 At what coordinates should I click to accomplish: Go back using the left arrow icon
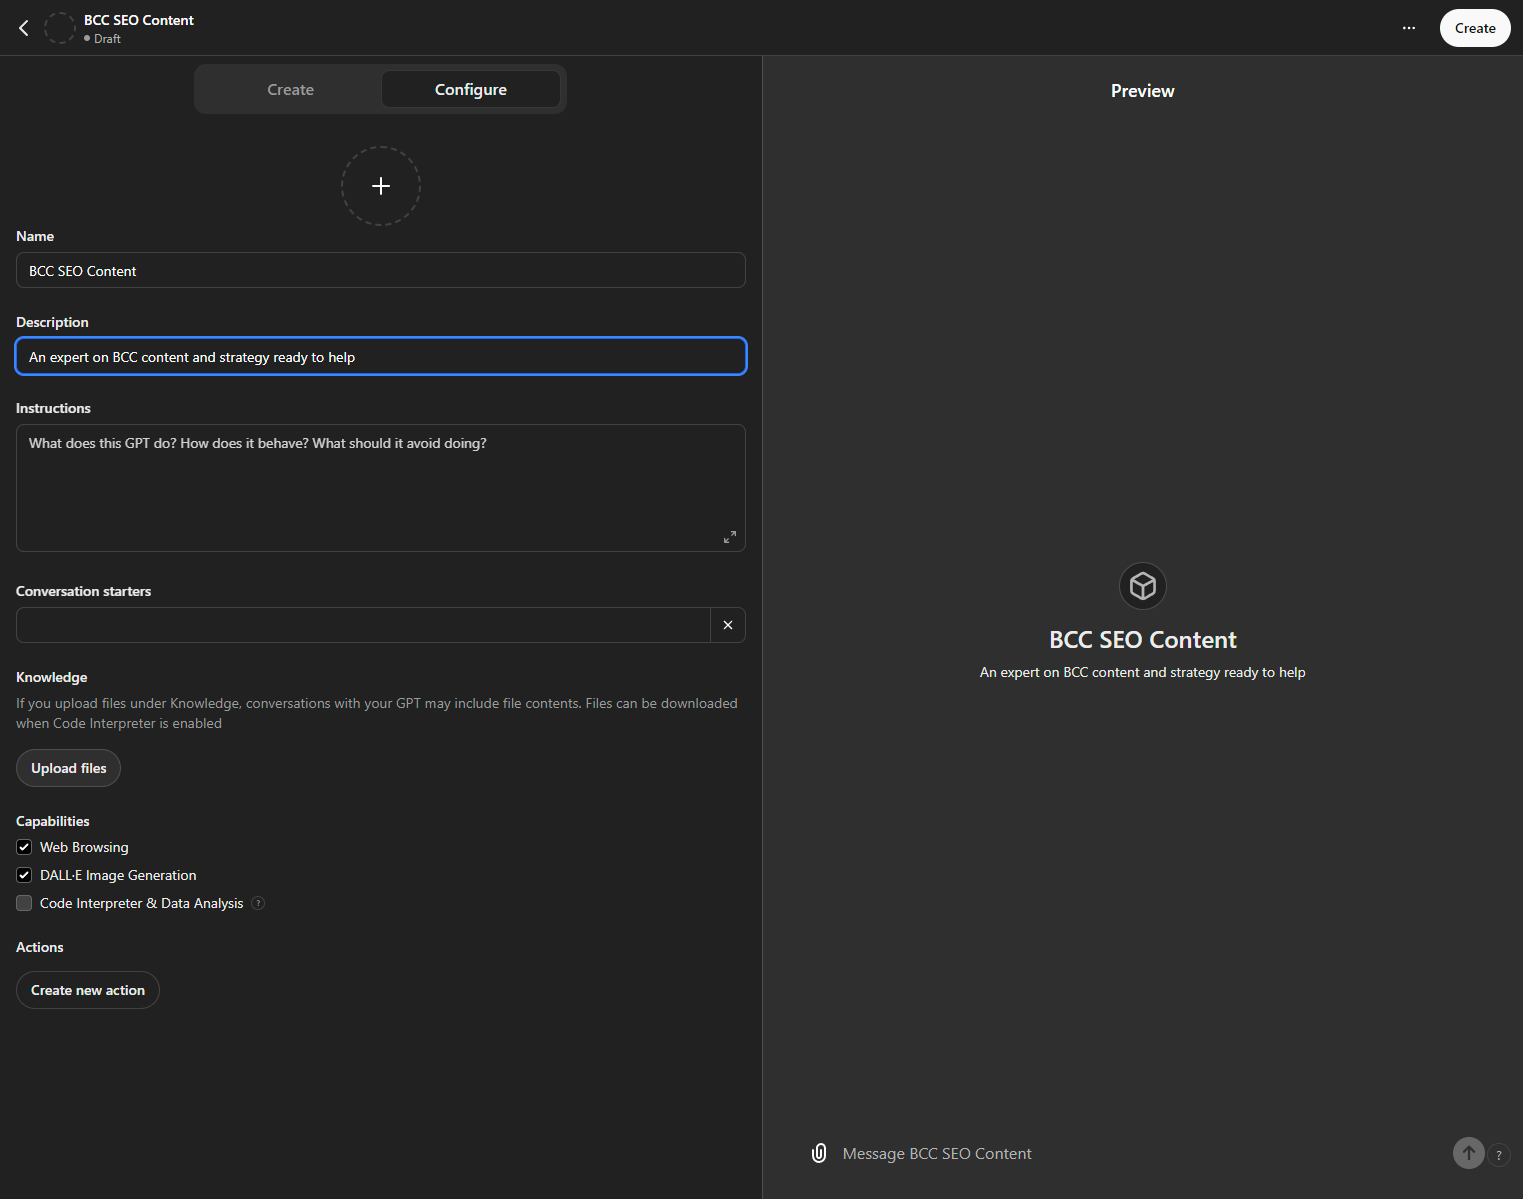point(24,28)
